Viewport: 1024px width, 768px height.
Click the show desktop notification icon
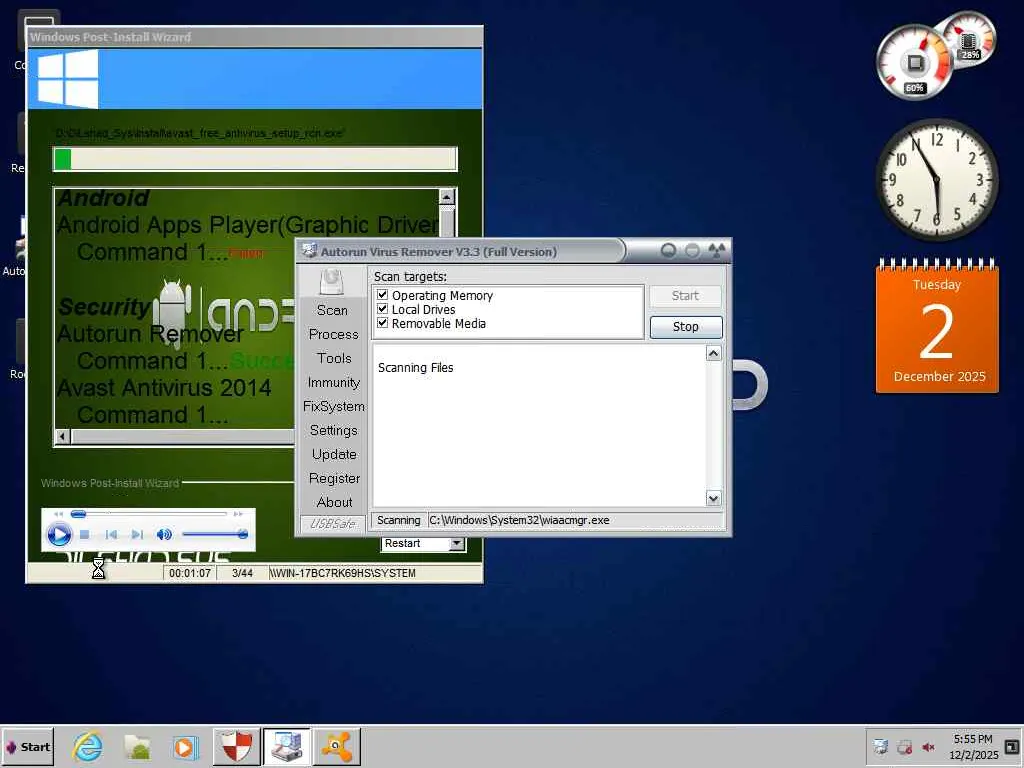[x=1012, y=746]
